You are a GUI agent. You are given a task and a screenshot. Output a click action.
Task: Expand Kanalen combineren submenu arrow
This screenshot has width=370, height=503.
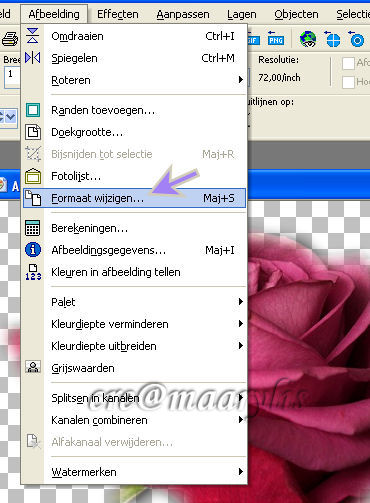click(241, 420)
